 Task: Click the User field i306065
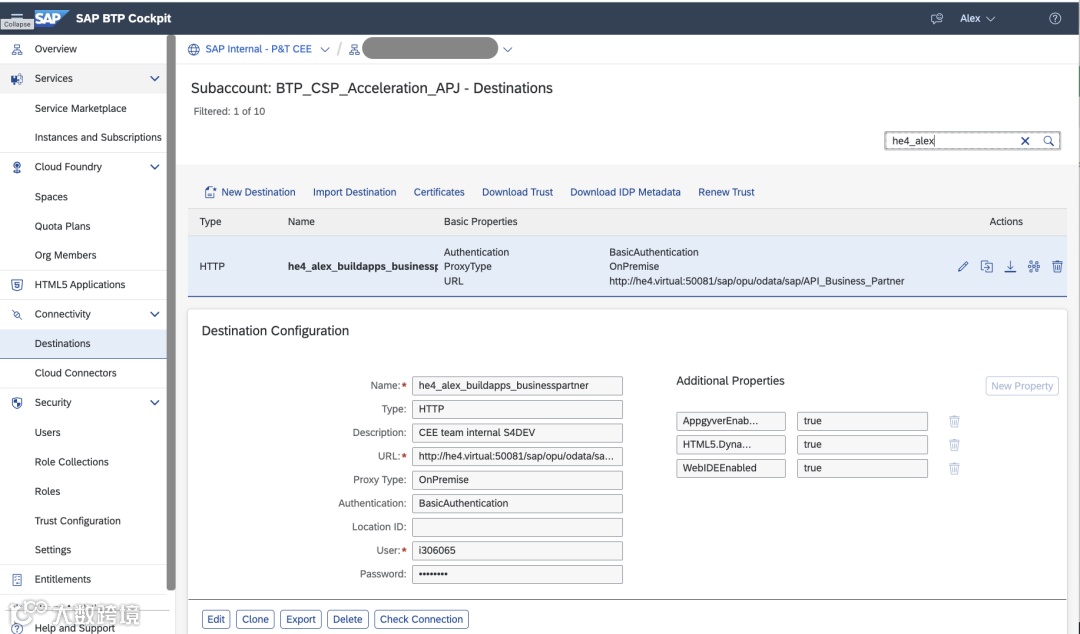click(x=517, y=551)
